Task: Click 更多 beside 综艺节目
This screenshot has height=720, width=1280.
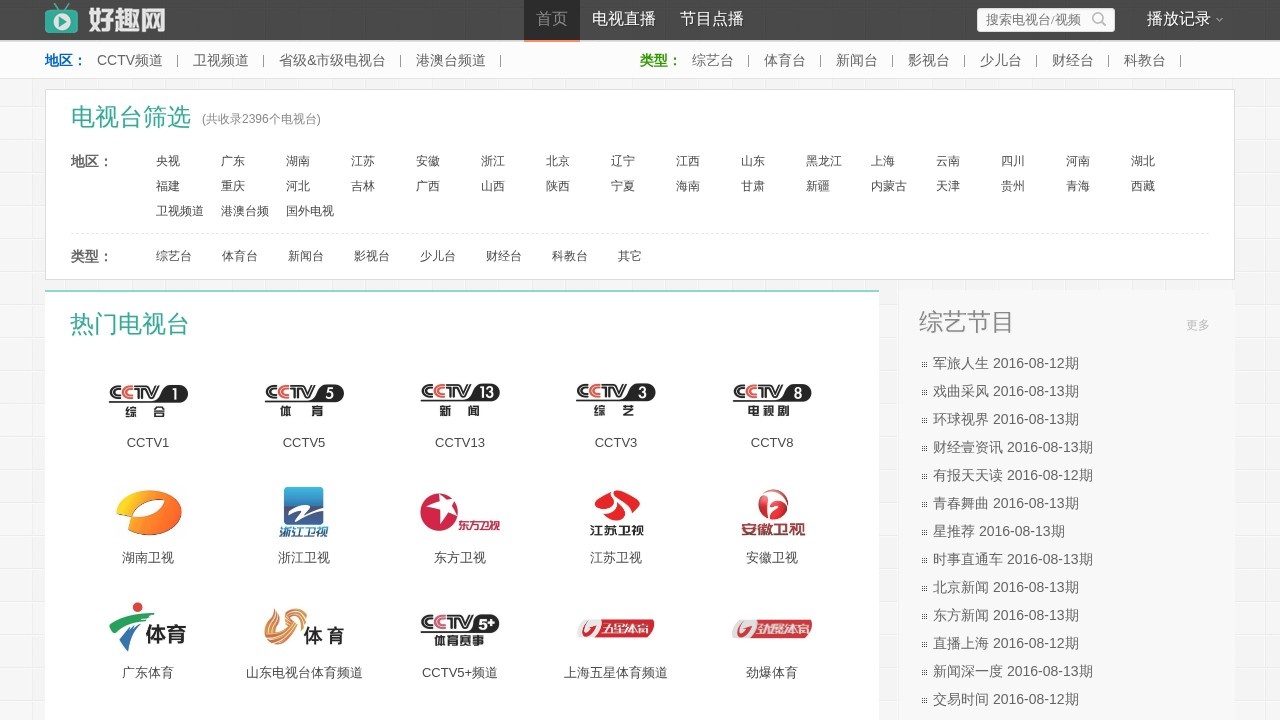Action: coord(1197,325)
